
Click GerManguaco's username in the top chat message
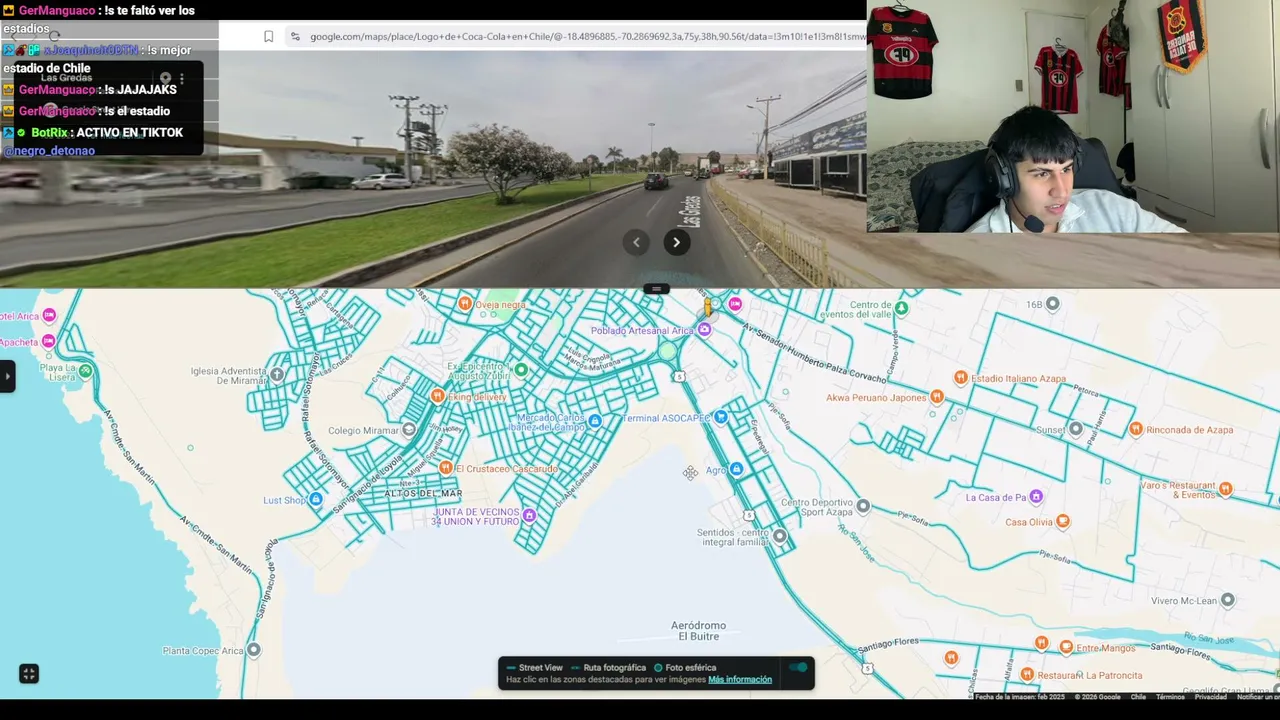(57, 11)
